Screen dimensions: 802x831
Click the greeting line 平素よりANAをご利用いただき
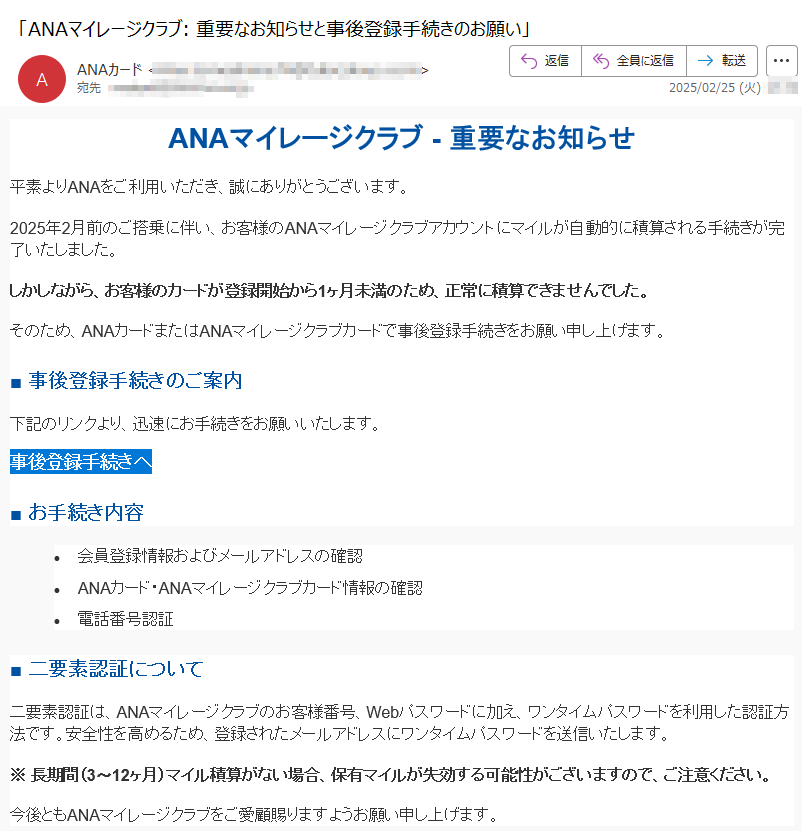coord(209,187)
